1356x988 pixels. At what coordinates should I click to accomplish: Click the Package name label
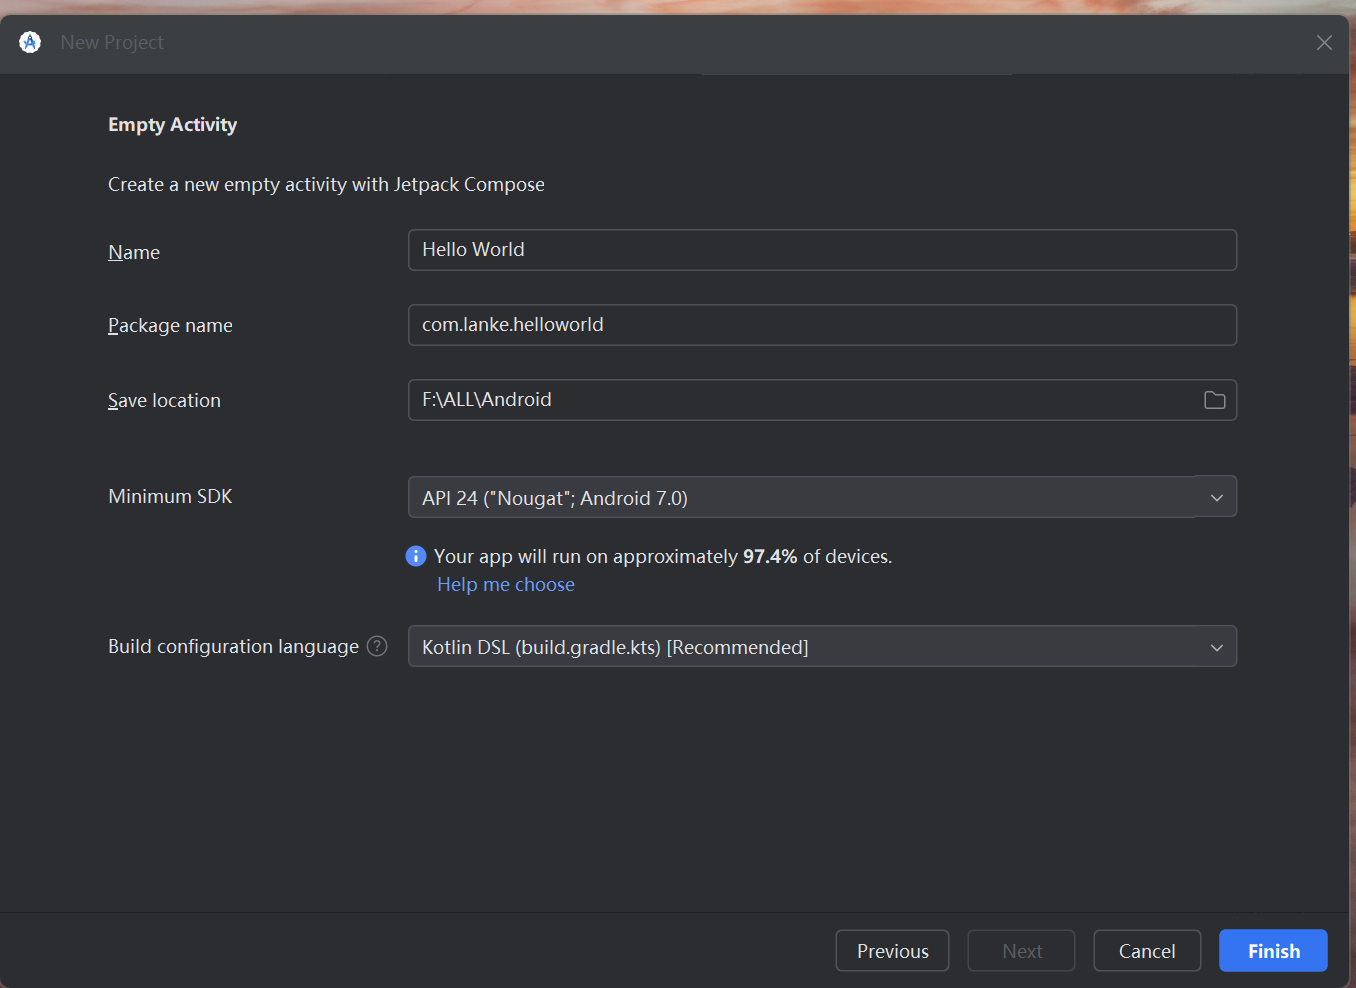[170, 325]
